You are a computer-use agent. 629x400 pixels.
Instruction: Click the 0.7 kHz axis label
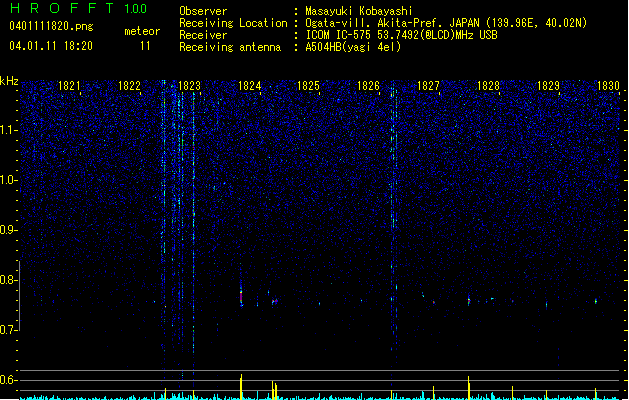pyautogui.click(x=8, y=330)
